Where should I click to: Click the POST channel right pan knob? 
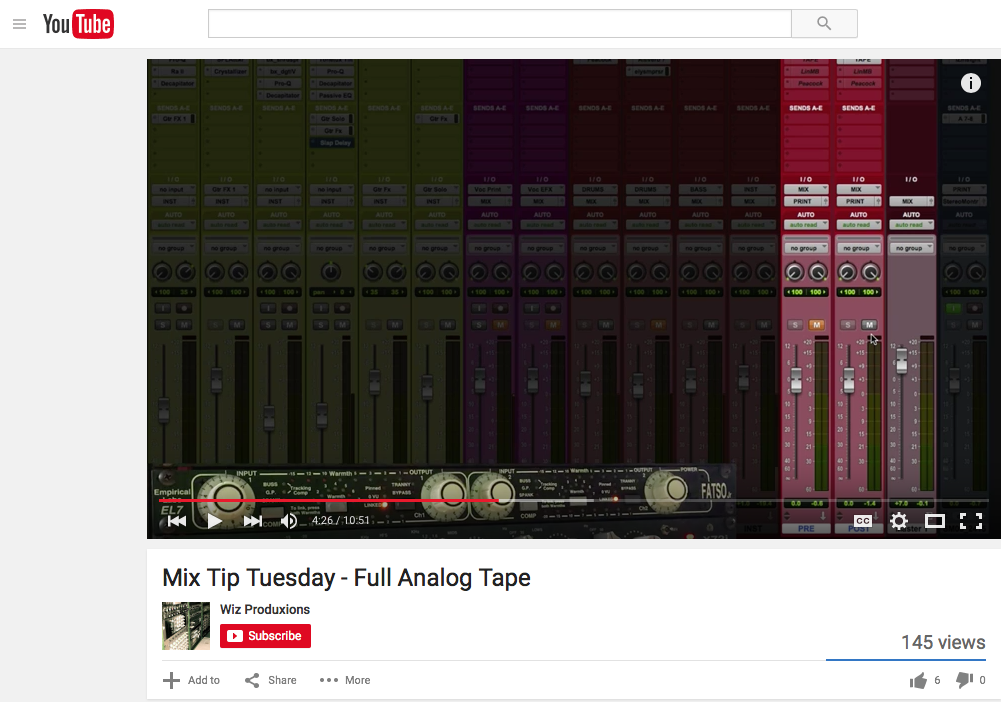click(871, 273)
